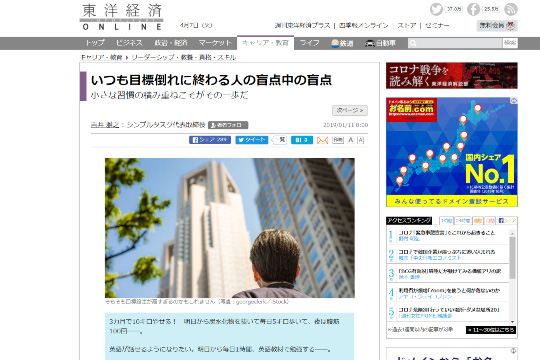This screenshot has width=540, height=360.
Task: Switch ranking to the 24-hour tab
Action: [463, 220]
